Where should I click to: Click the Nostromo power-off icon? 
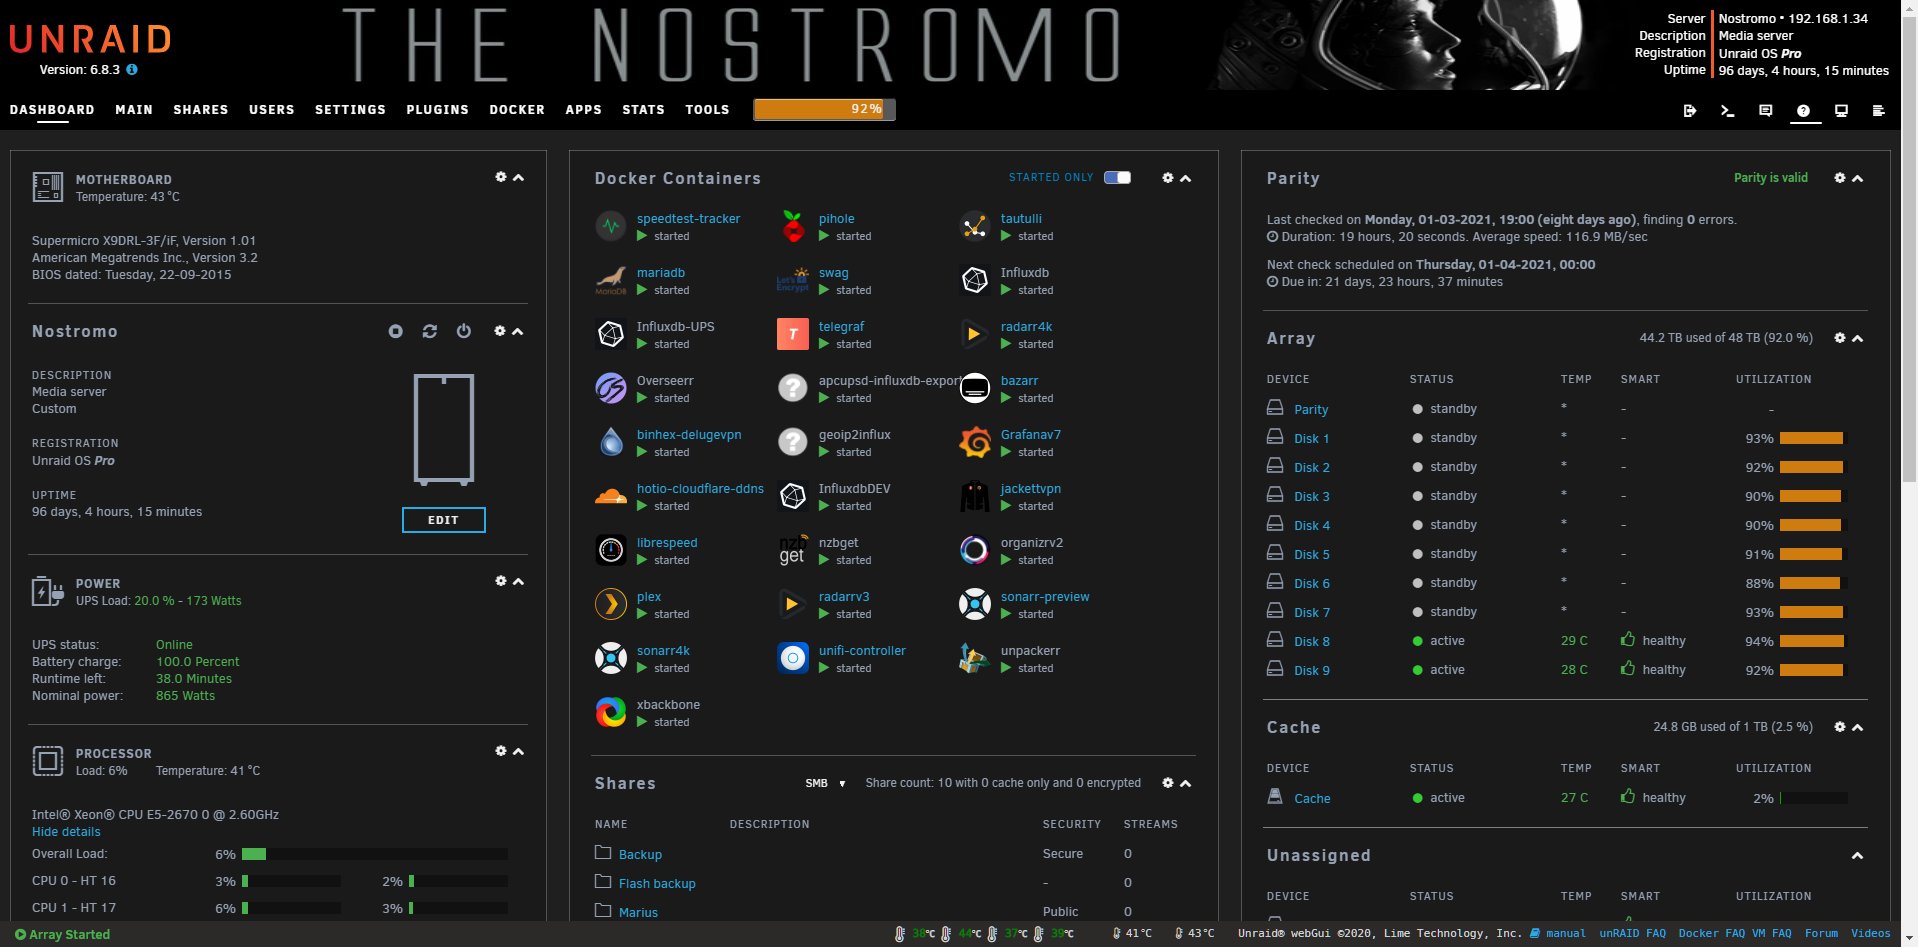coord(464,331)
